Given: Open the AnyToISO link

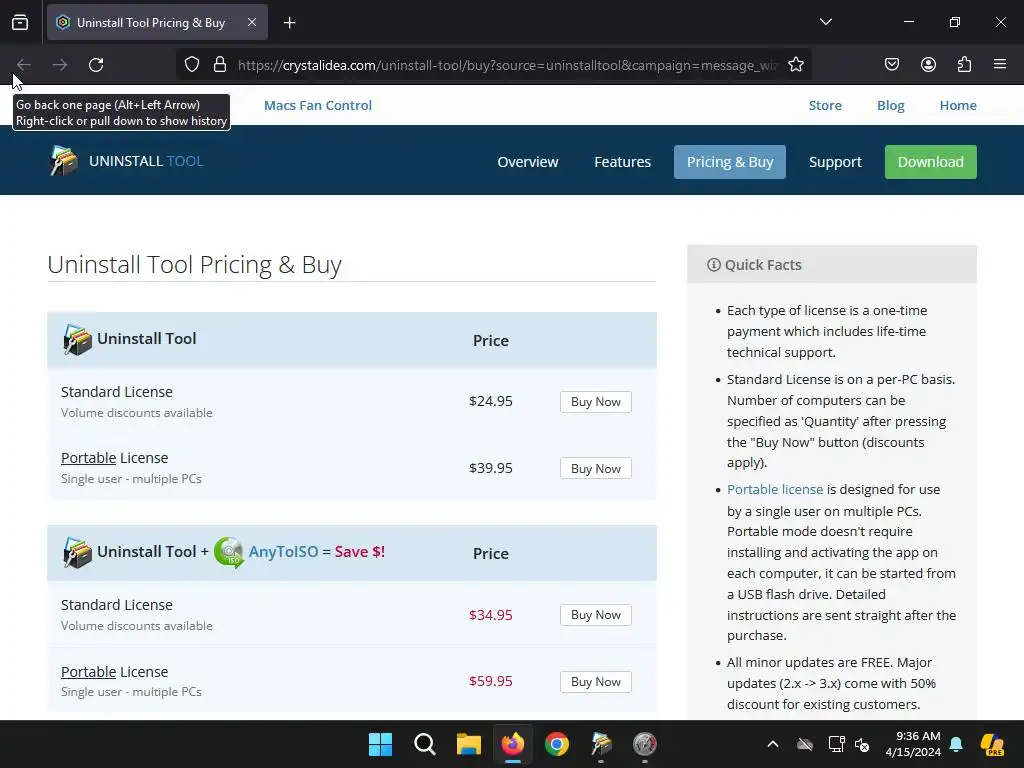Looking at the screenshot, I should [283, 552].
